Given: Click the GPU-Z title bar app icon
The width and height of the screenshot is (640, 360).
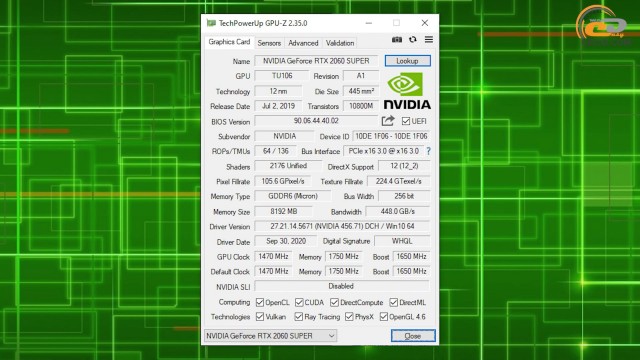Looking at the screenshot, I should click(211, 23).
